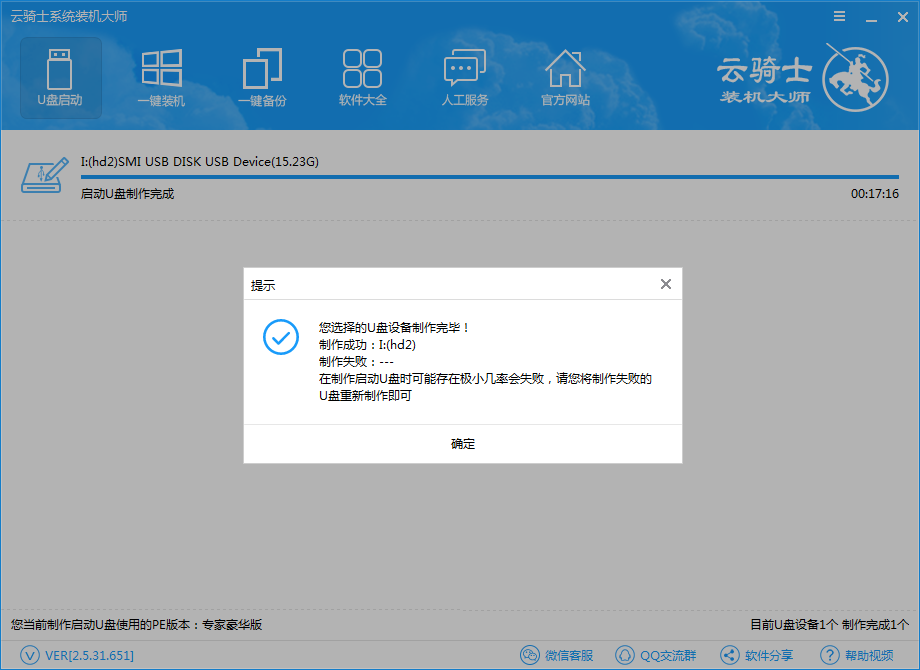920x670 pixels.
Task: Visit 官方网站 home icon
Action: tap(565, 78)
